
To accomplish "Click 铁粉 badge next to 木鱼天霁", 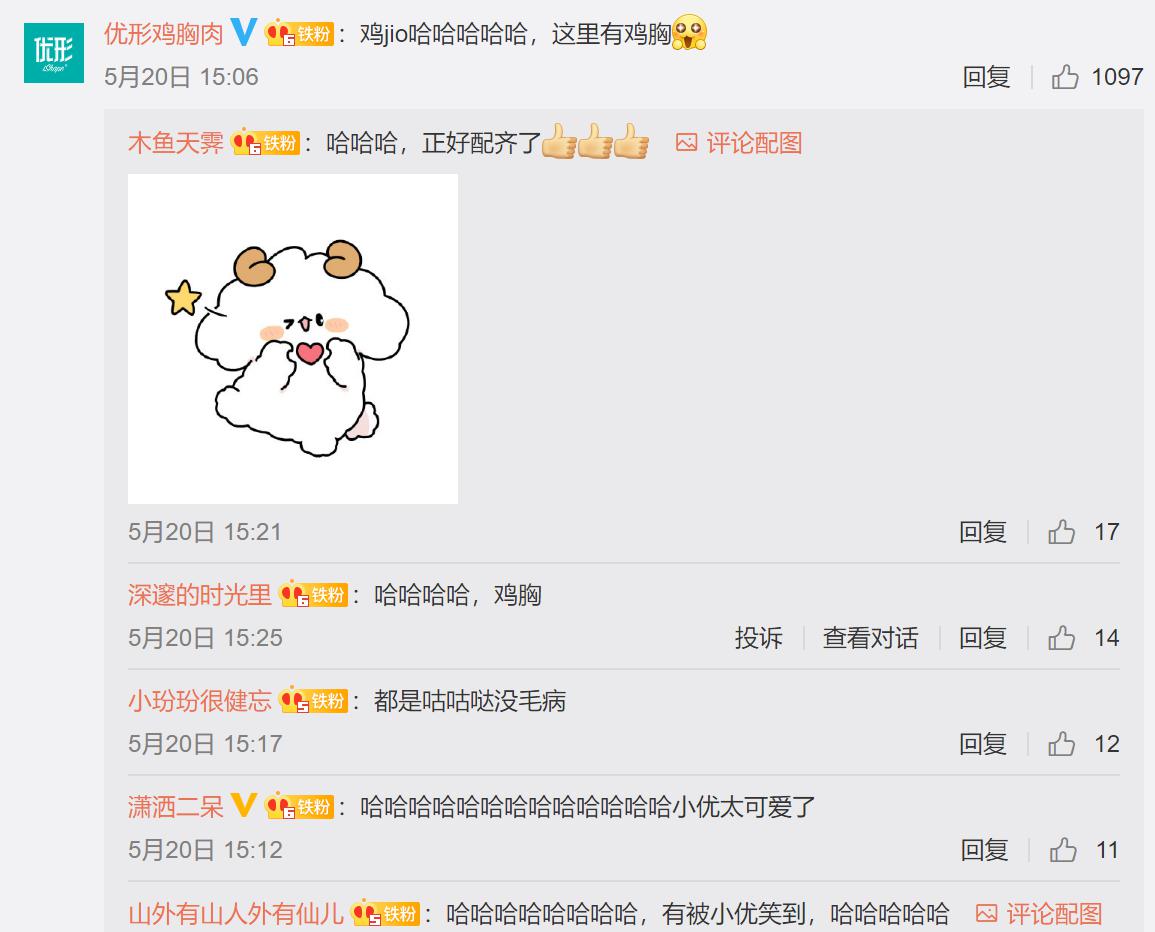I will [266, 142].
